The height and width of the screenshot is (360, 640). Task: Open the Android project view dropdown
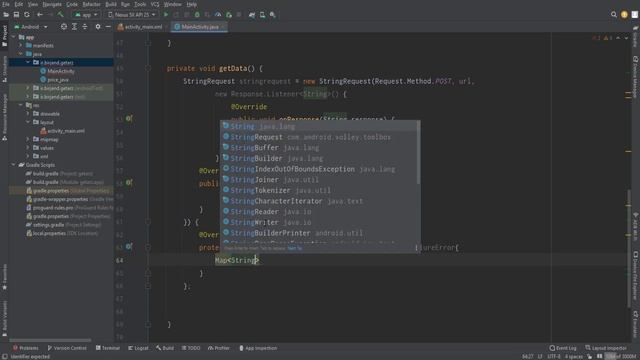[x=31, y=27]
